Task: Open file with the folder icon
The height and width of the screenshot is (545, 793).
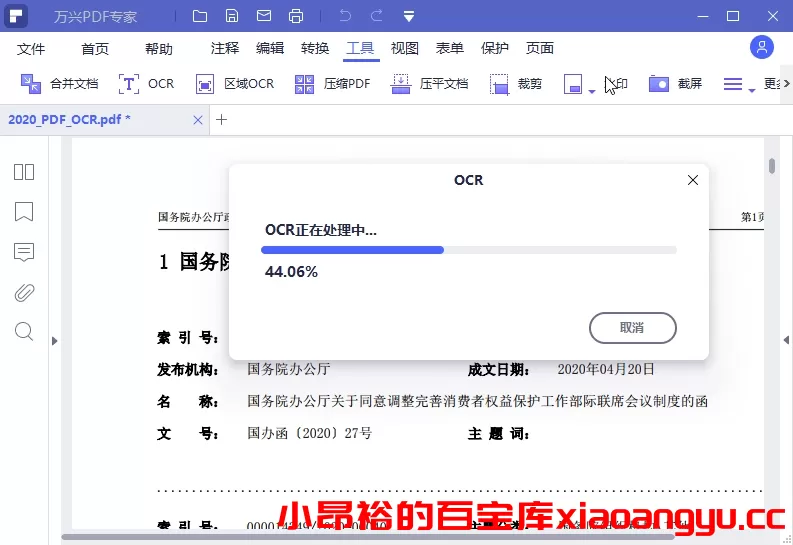Action: 200,16
